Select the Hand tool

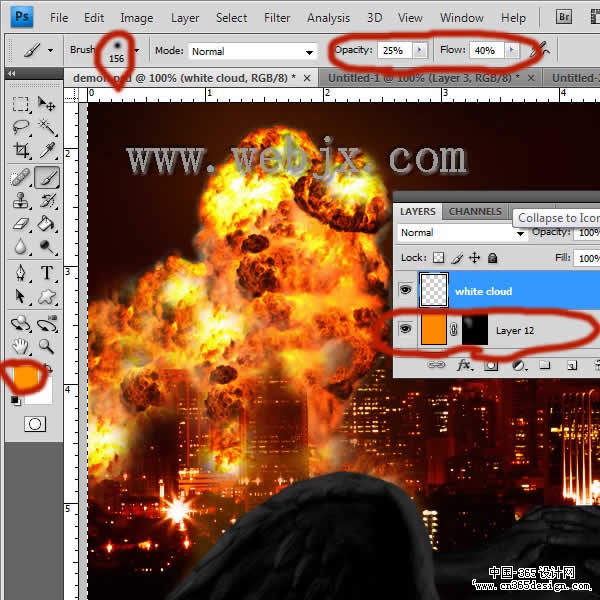coord(20,346)
